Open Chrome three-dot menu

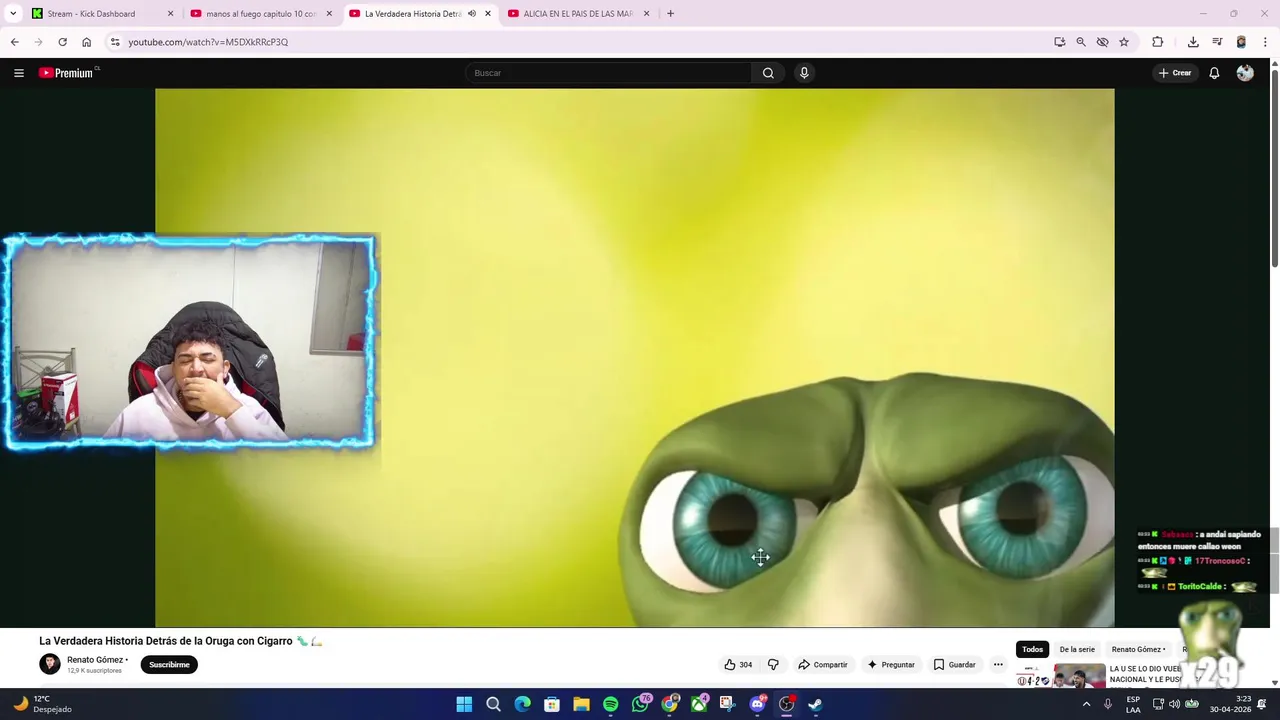[1265, 42]
